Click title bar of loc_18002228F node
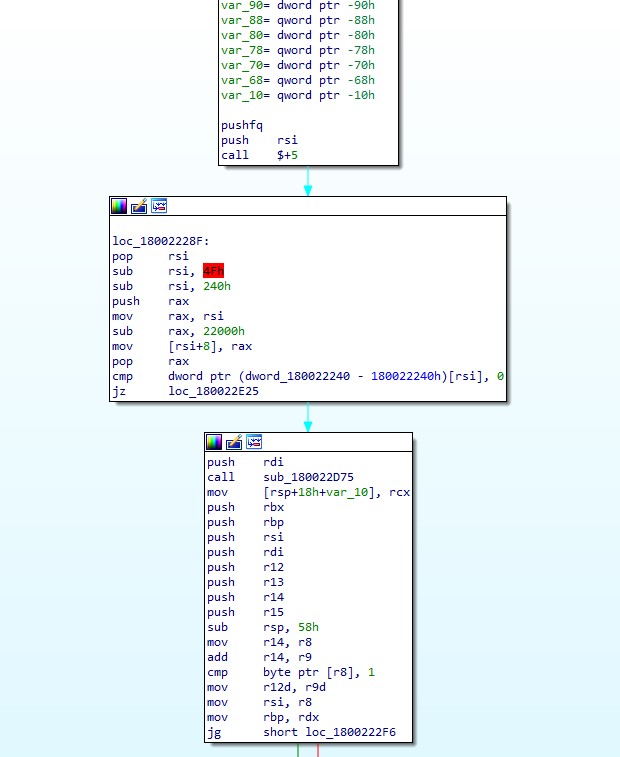 coord(308,206)
